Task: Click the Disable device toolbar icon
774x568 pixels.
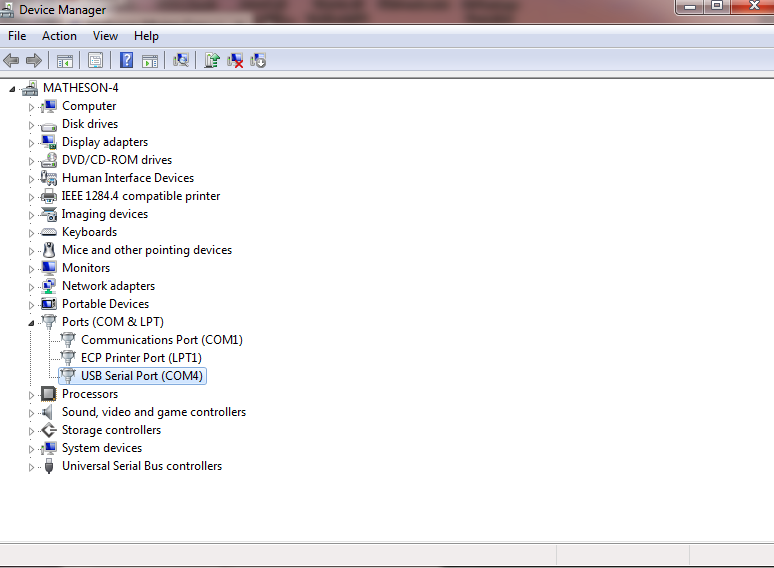Action: [258, 60]
